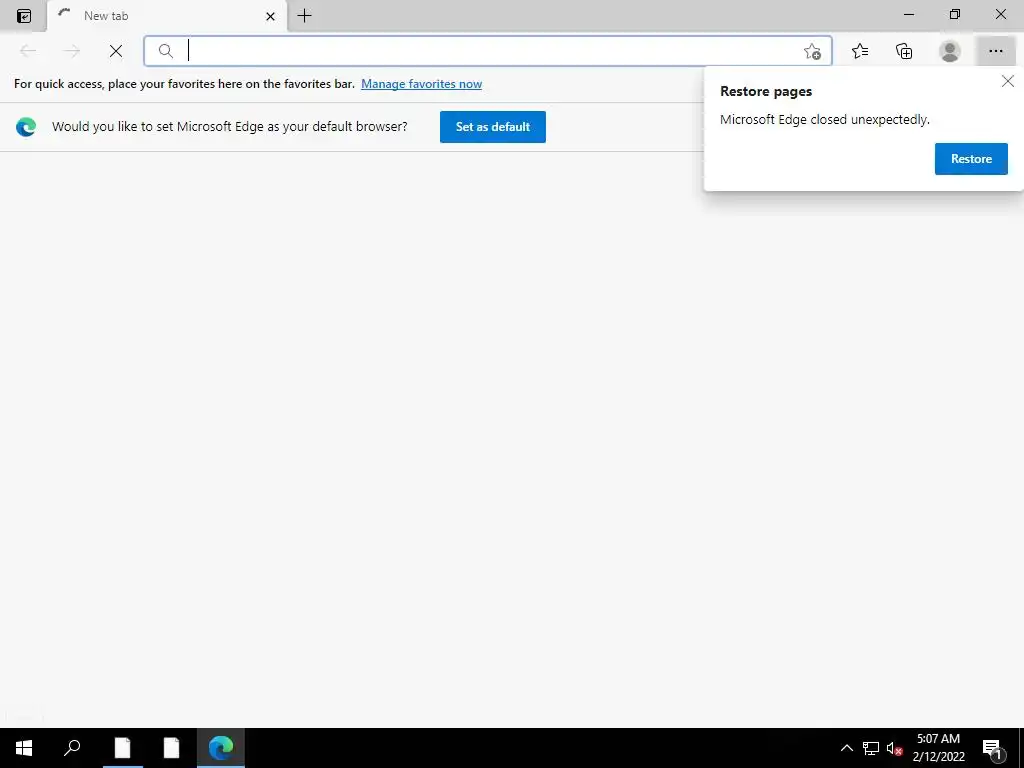Open the Favorites list

point(860,51)
